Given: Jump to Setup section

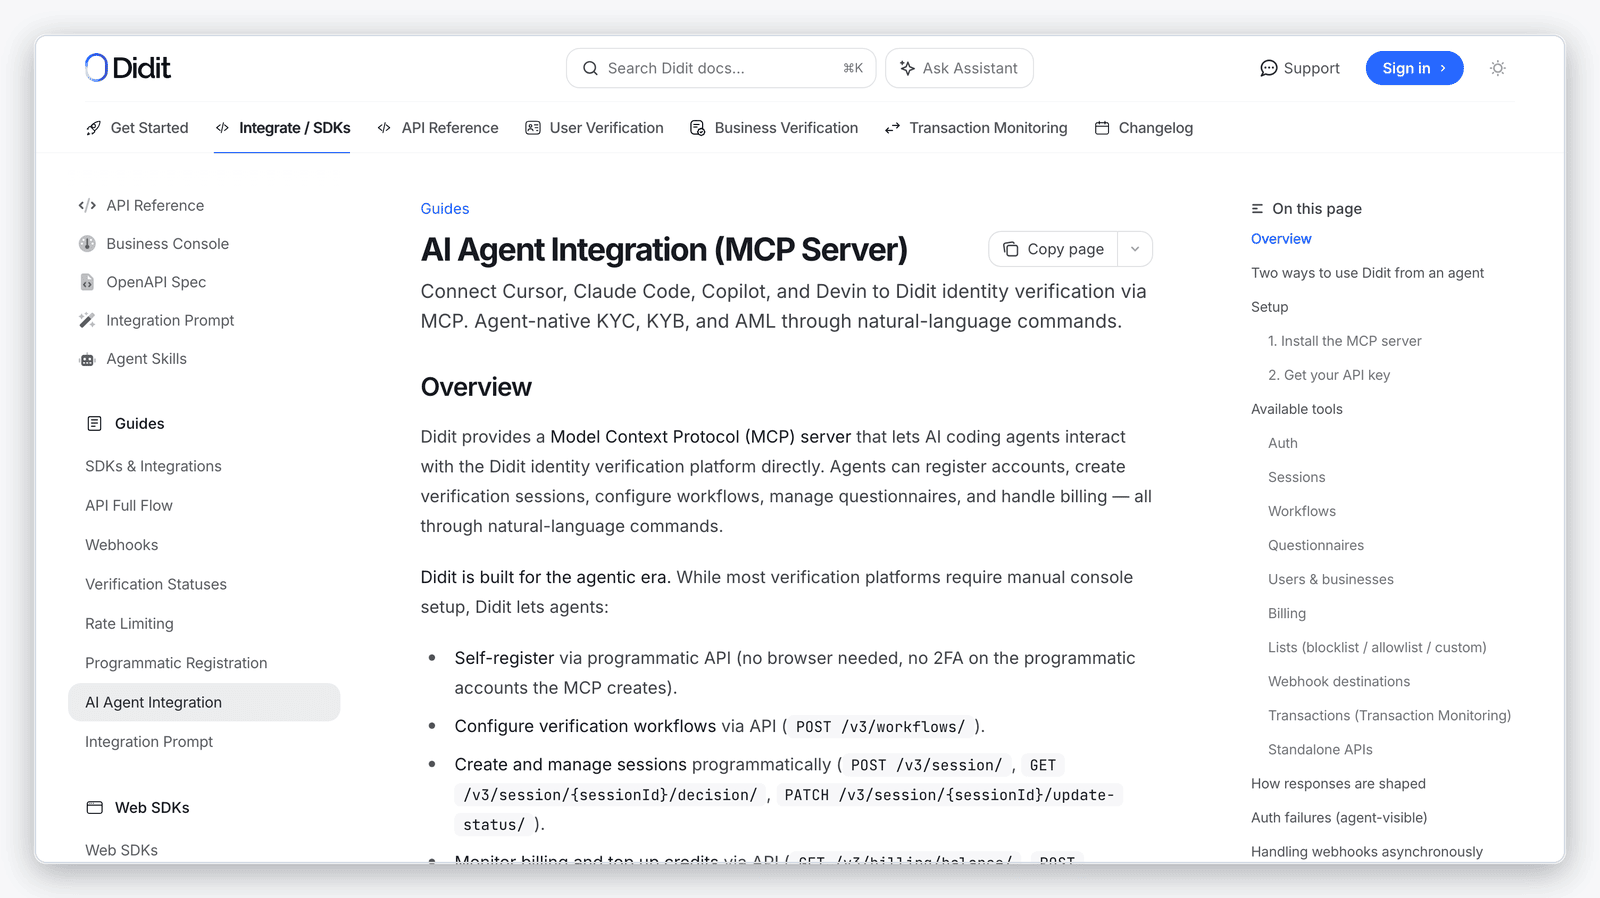Looking at the screenshot, I should (1269, 307).
